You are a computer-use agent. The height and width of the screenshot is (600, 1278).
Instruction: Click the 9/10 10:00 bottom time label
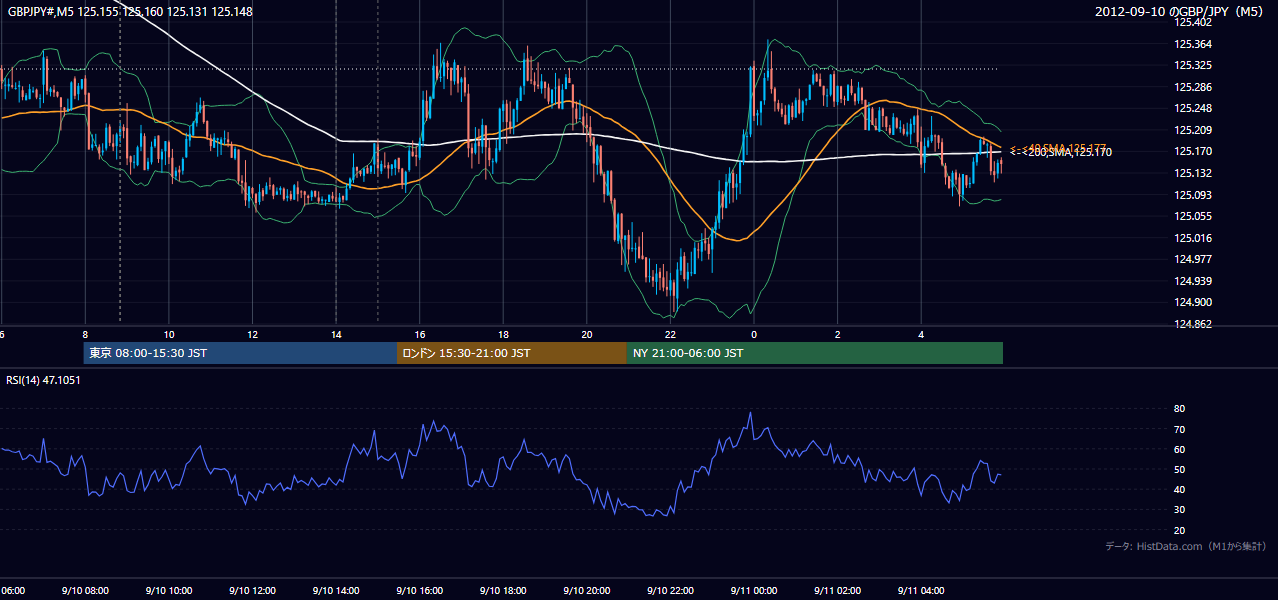click(x=169, y=591)
